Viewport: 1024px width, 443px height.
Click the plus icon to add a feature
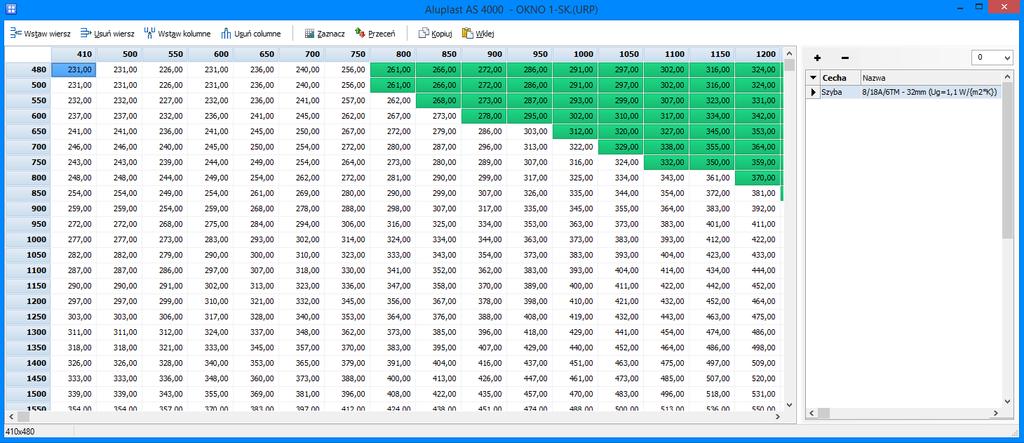pos(817,58)
